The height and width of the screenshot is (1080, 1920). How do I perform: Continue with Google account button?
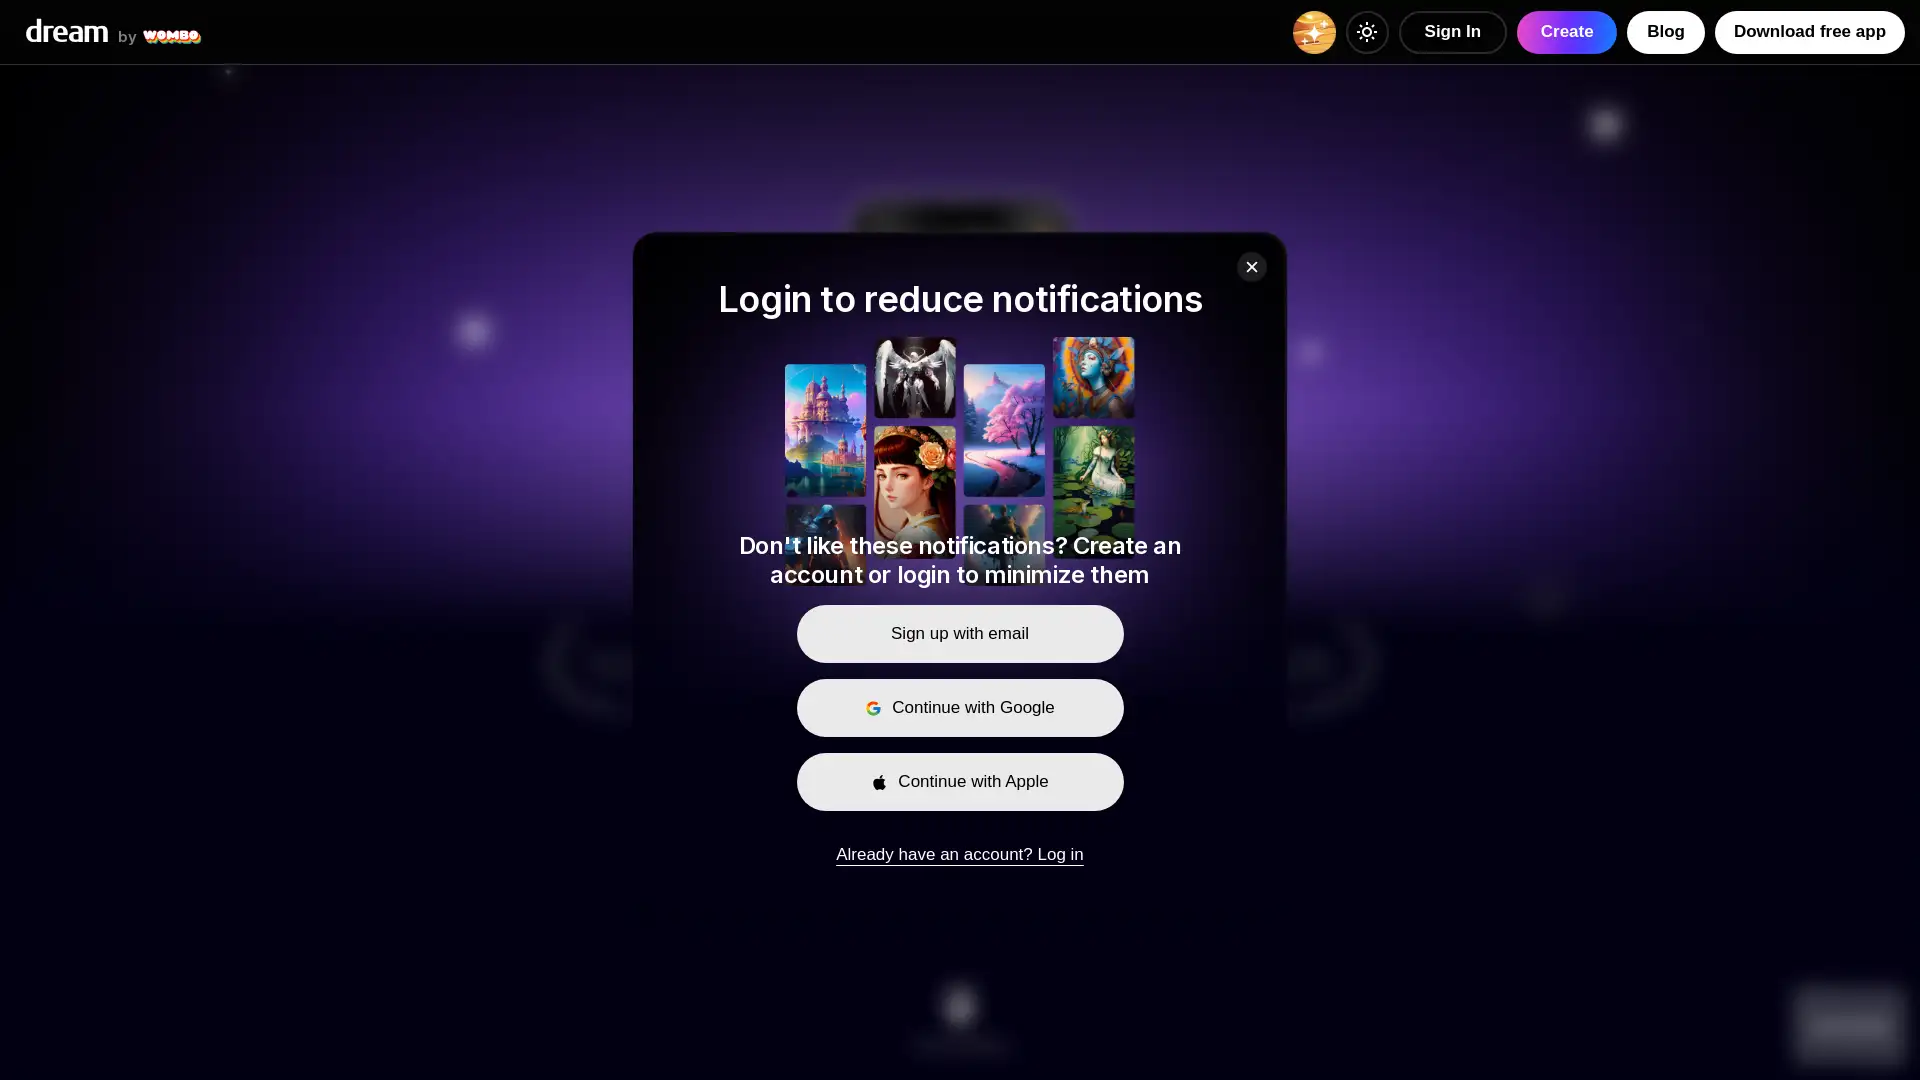coord(960,708)
